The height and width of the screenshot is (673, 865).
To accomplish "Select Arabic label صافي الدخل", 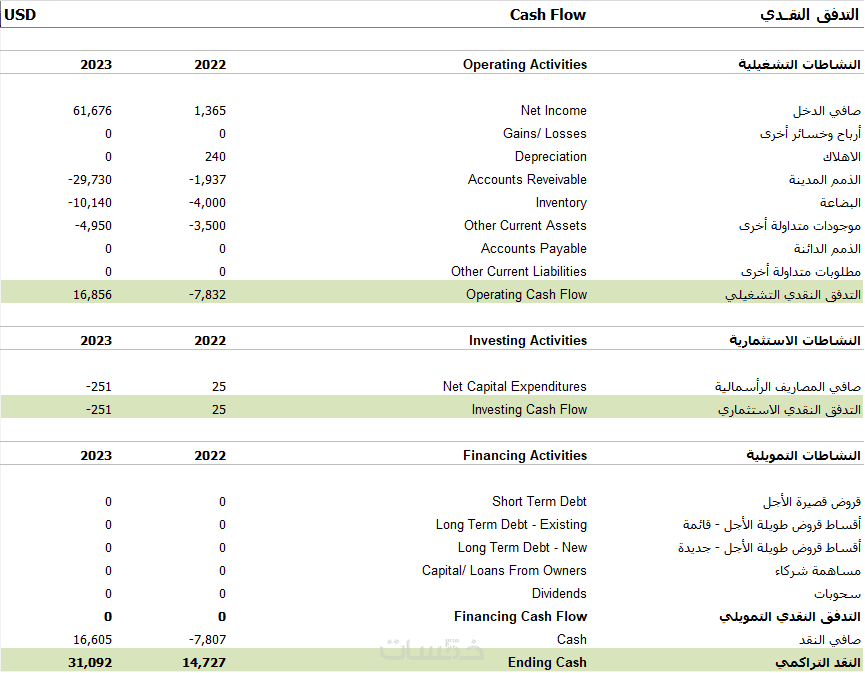I will tap(827, 111).
